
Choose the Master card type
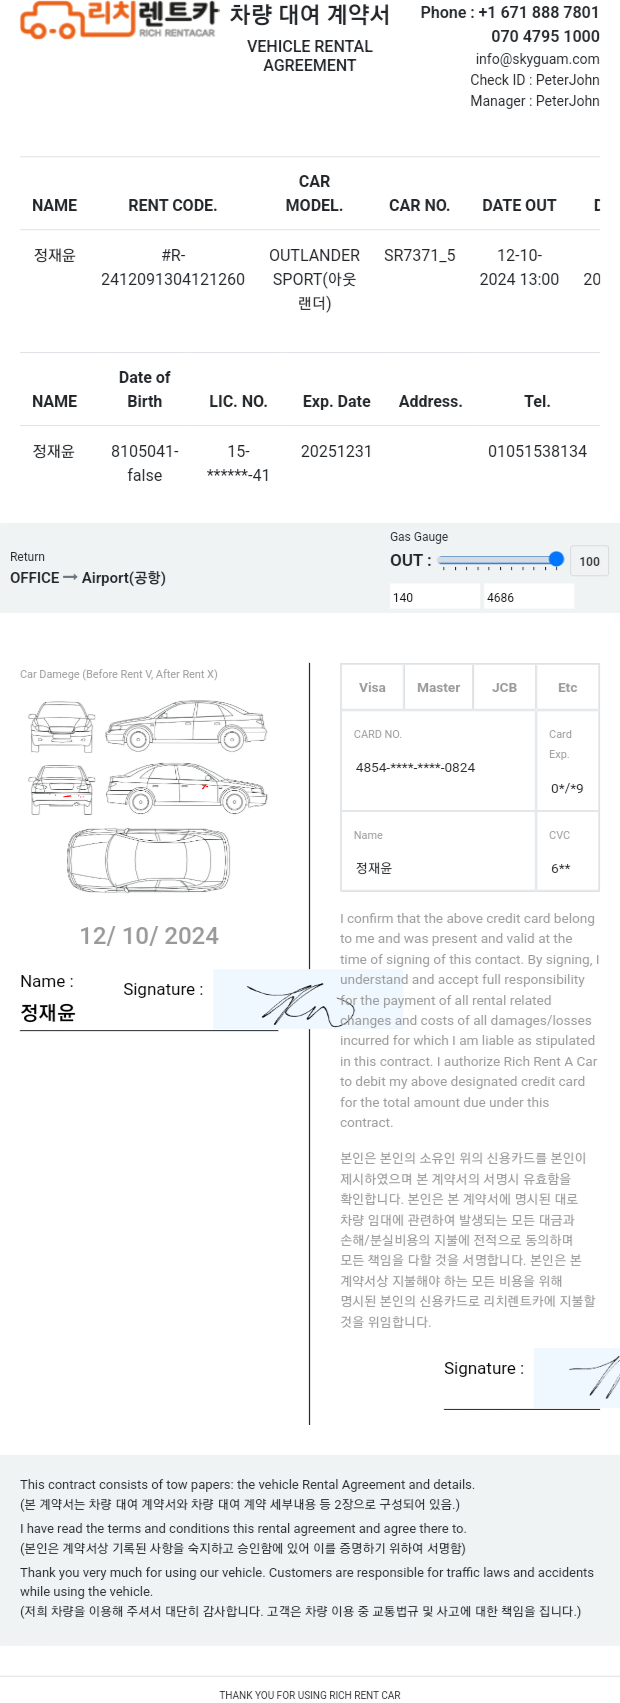(438, 687)
